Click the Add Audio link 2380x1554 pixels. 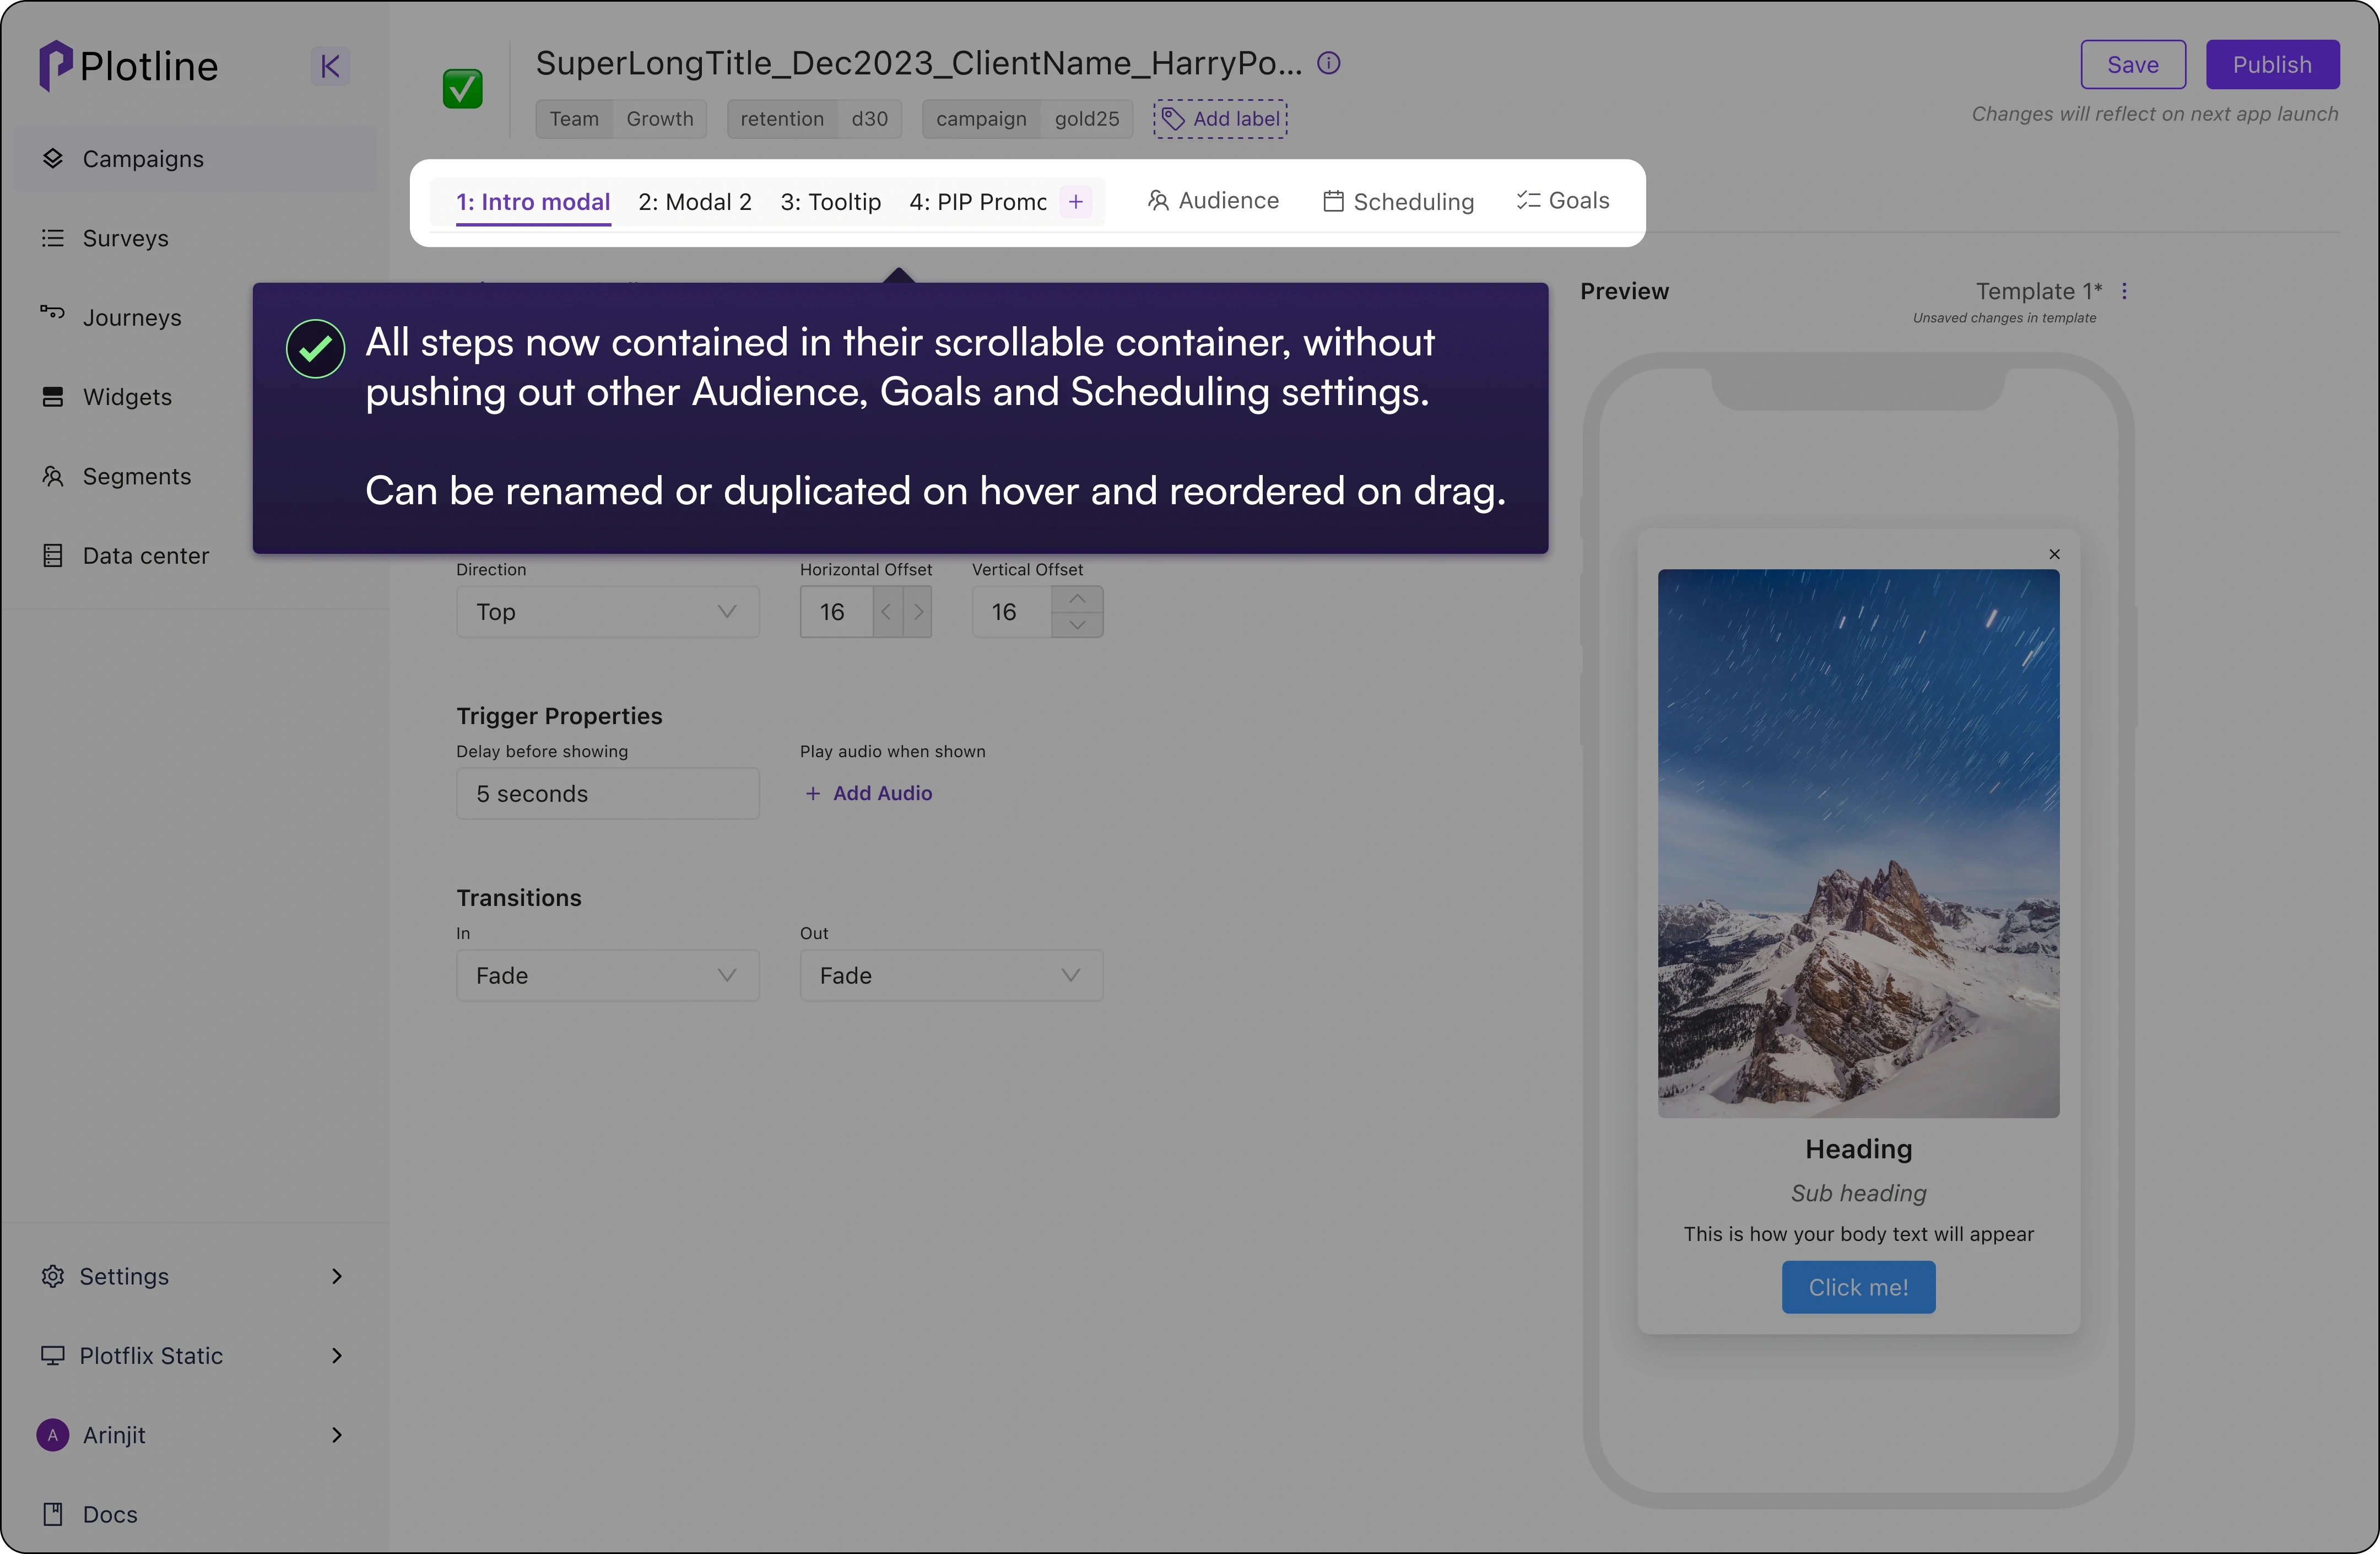(869, 793)
